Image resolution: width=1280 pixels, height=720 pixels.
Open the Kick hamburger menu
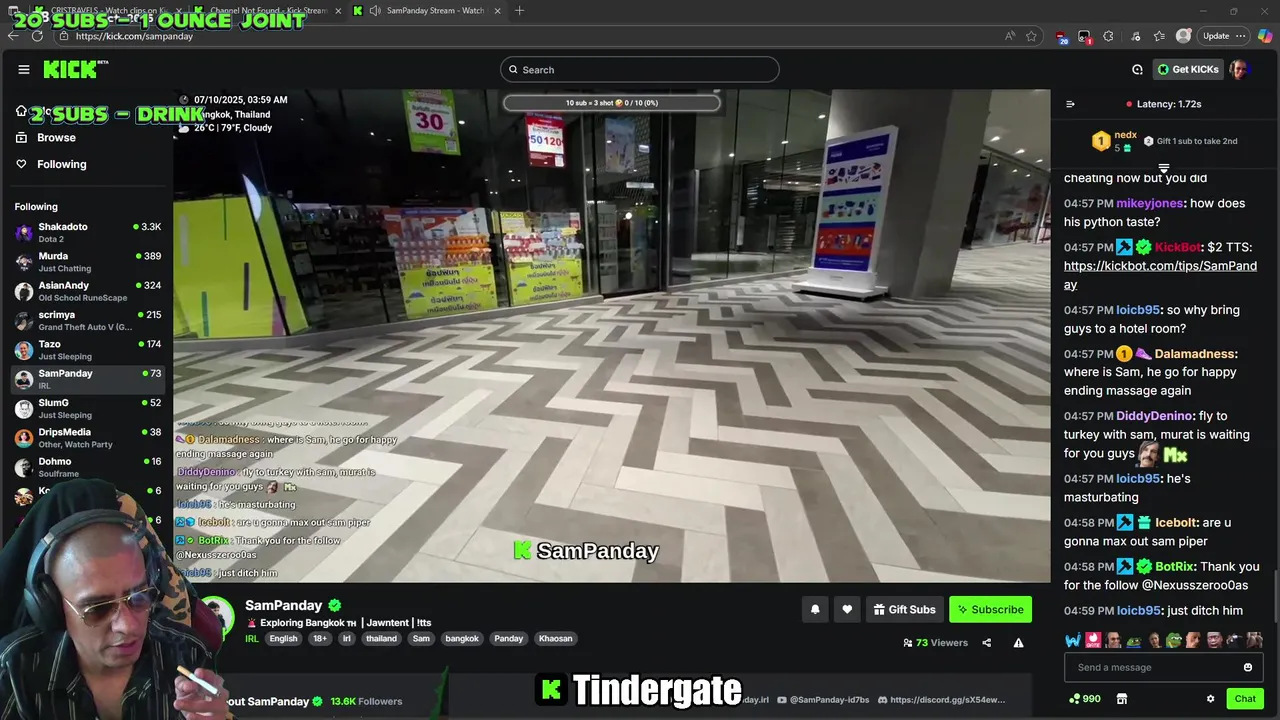pyautogui.click(x=23, y=69)
